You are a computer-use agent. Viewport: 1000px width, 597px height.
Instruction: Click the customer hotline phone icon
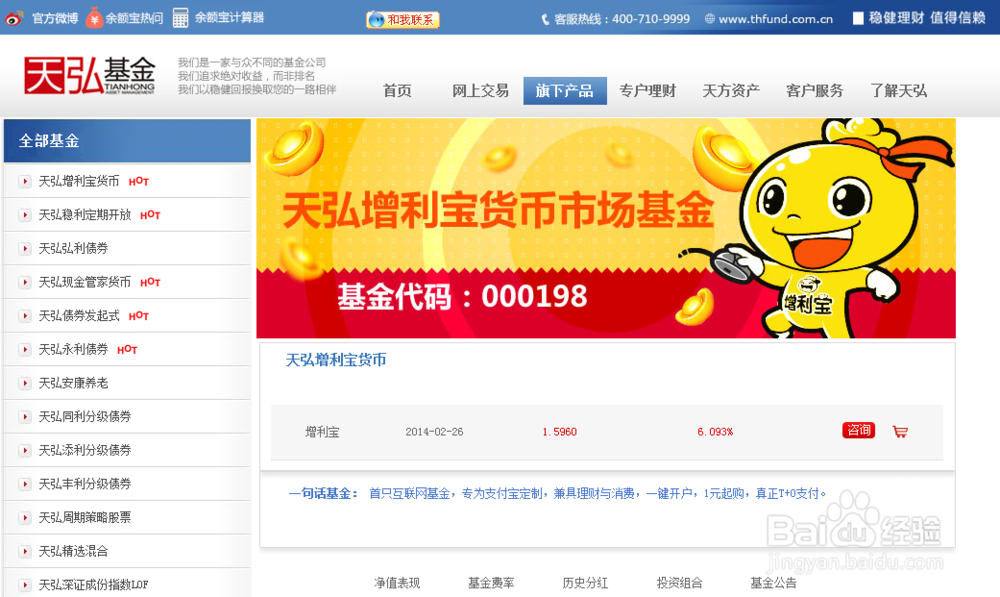coord(545,20)
